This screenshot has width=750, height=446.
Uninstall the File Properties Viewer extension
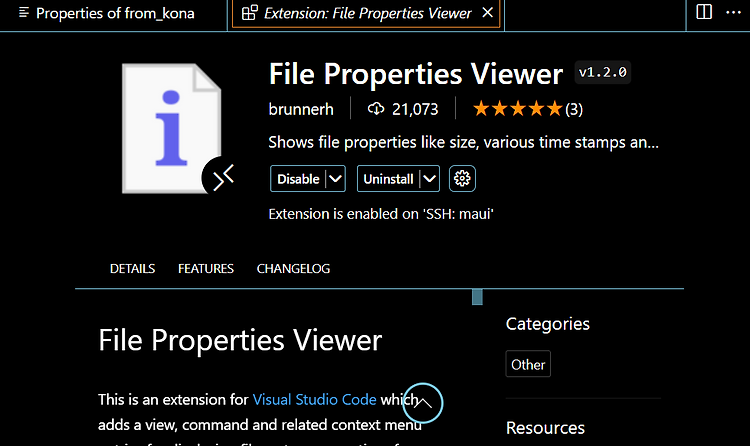click(388, 179)
